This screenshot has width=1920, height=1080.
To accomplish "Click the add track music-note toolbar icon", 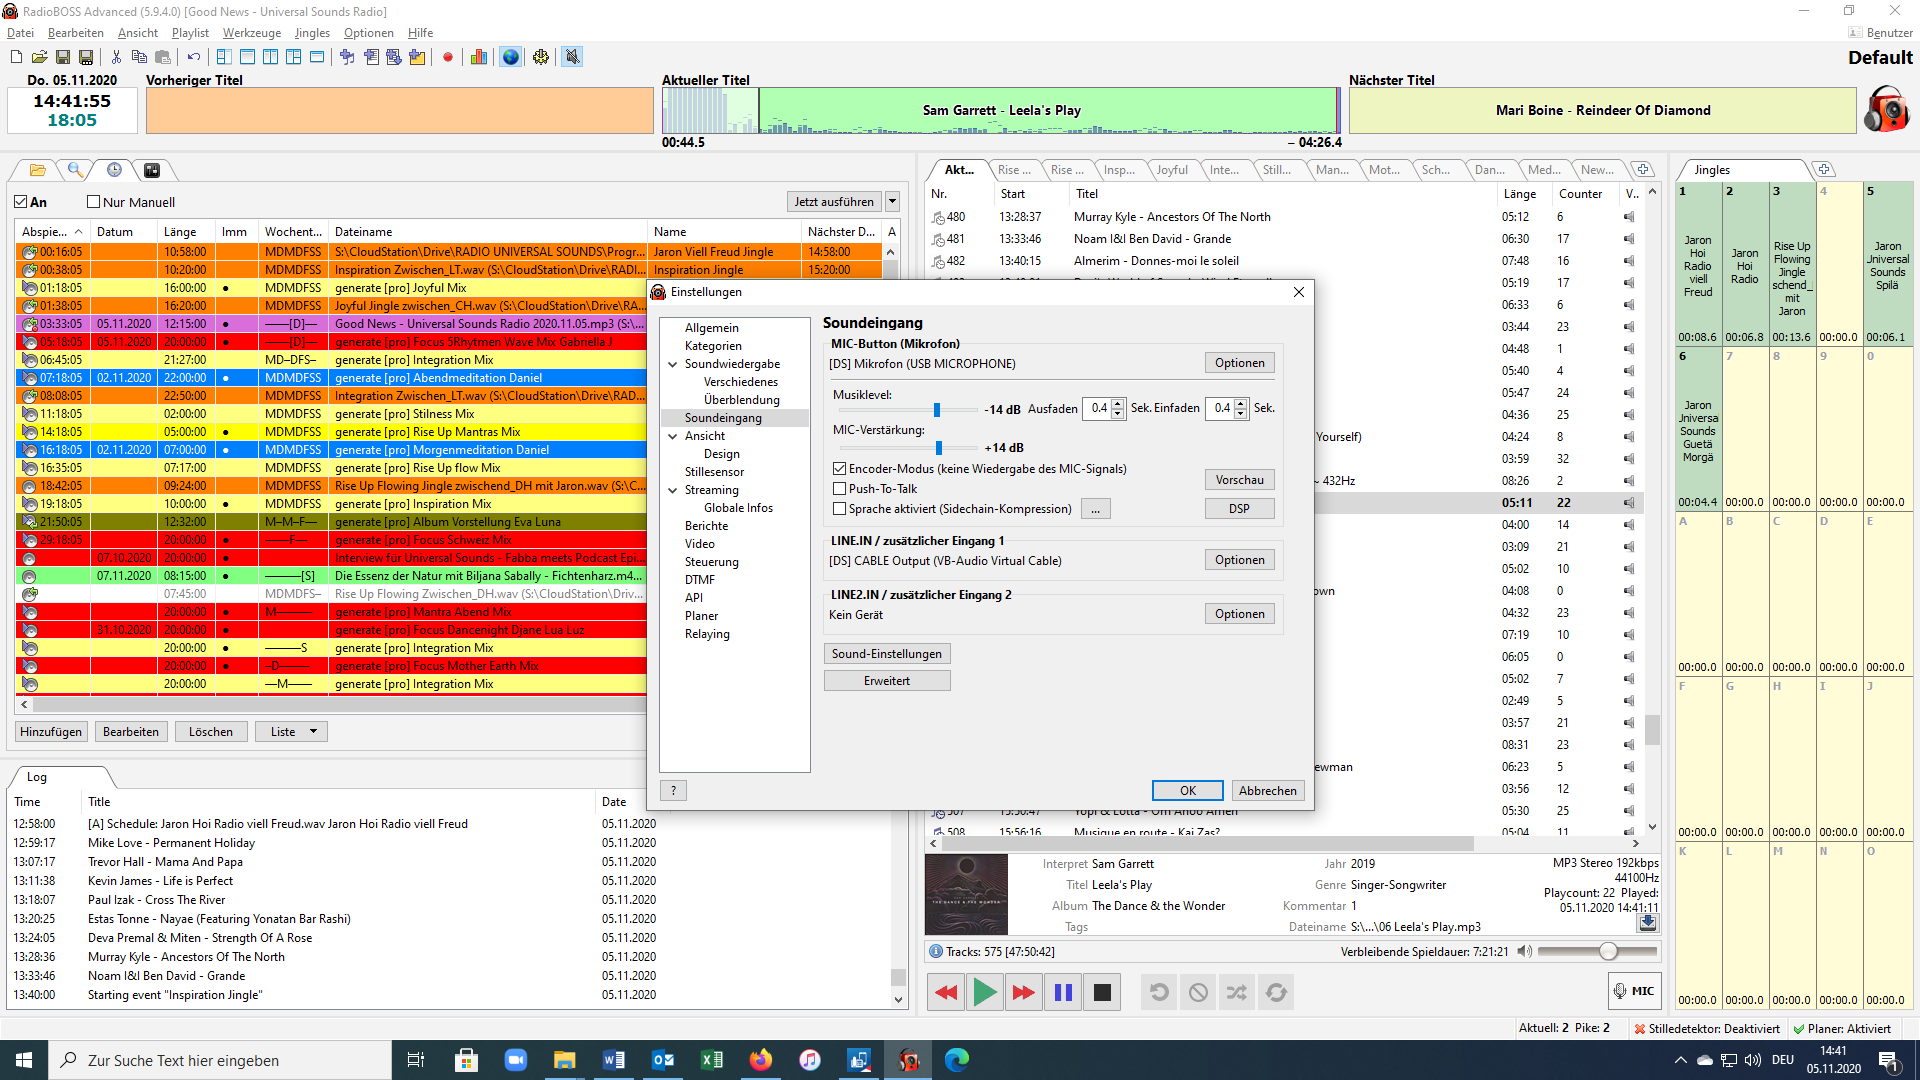I will click(347, 57).
